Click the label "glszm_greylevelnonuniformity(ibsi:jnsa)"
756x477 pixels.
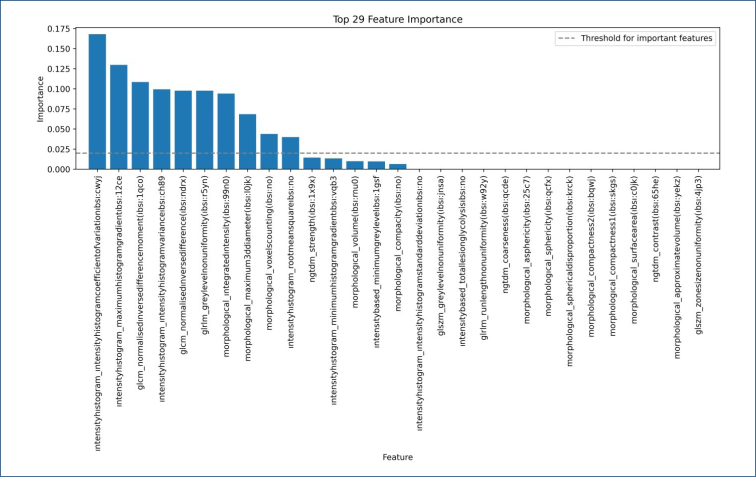click(x=441, y=255)
